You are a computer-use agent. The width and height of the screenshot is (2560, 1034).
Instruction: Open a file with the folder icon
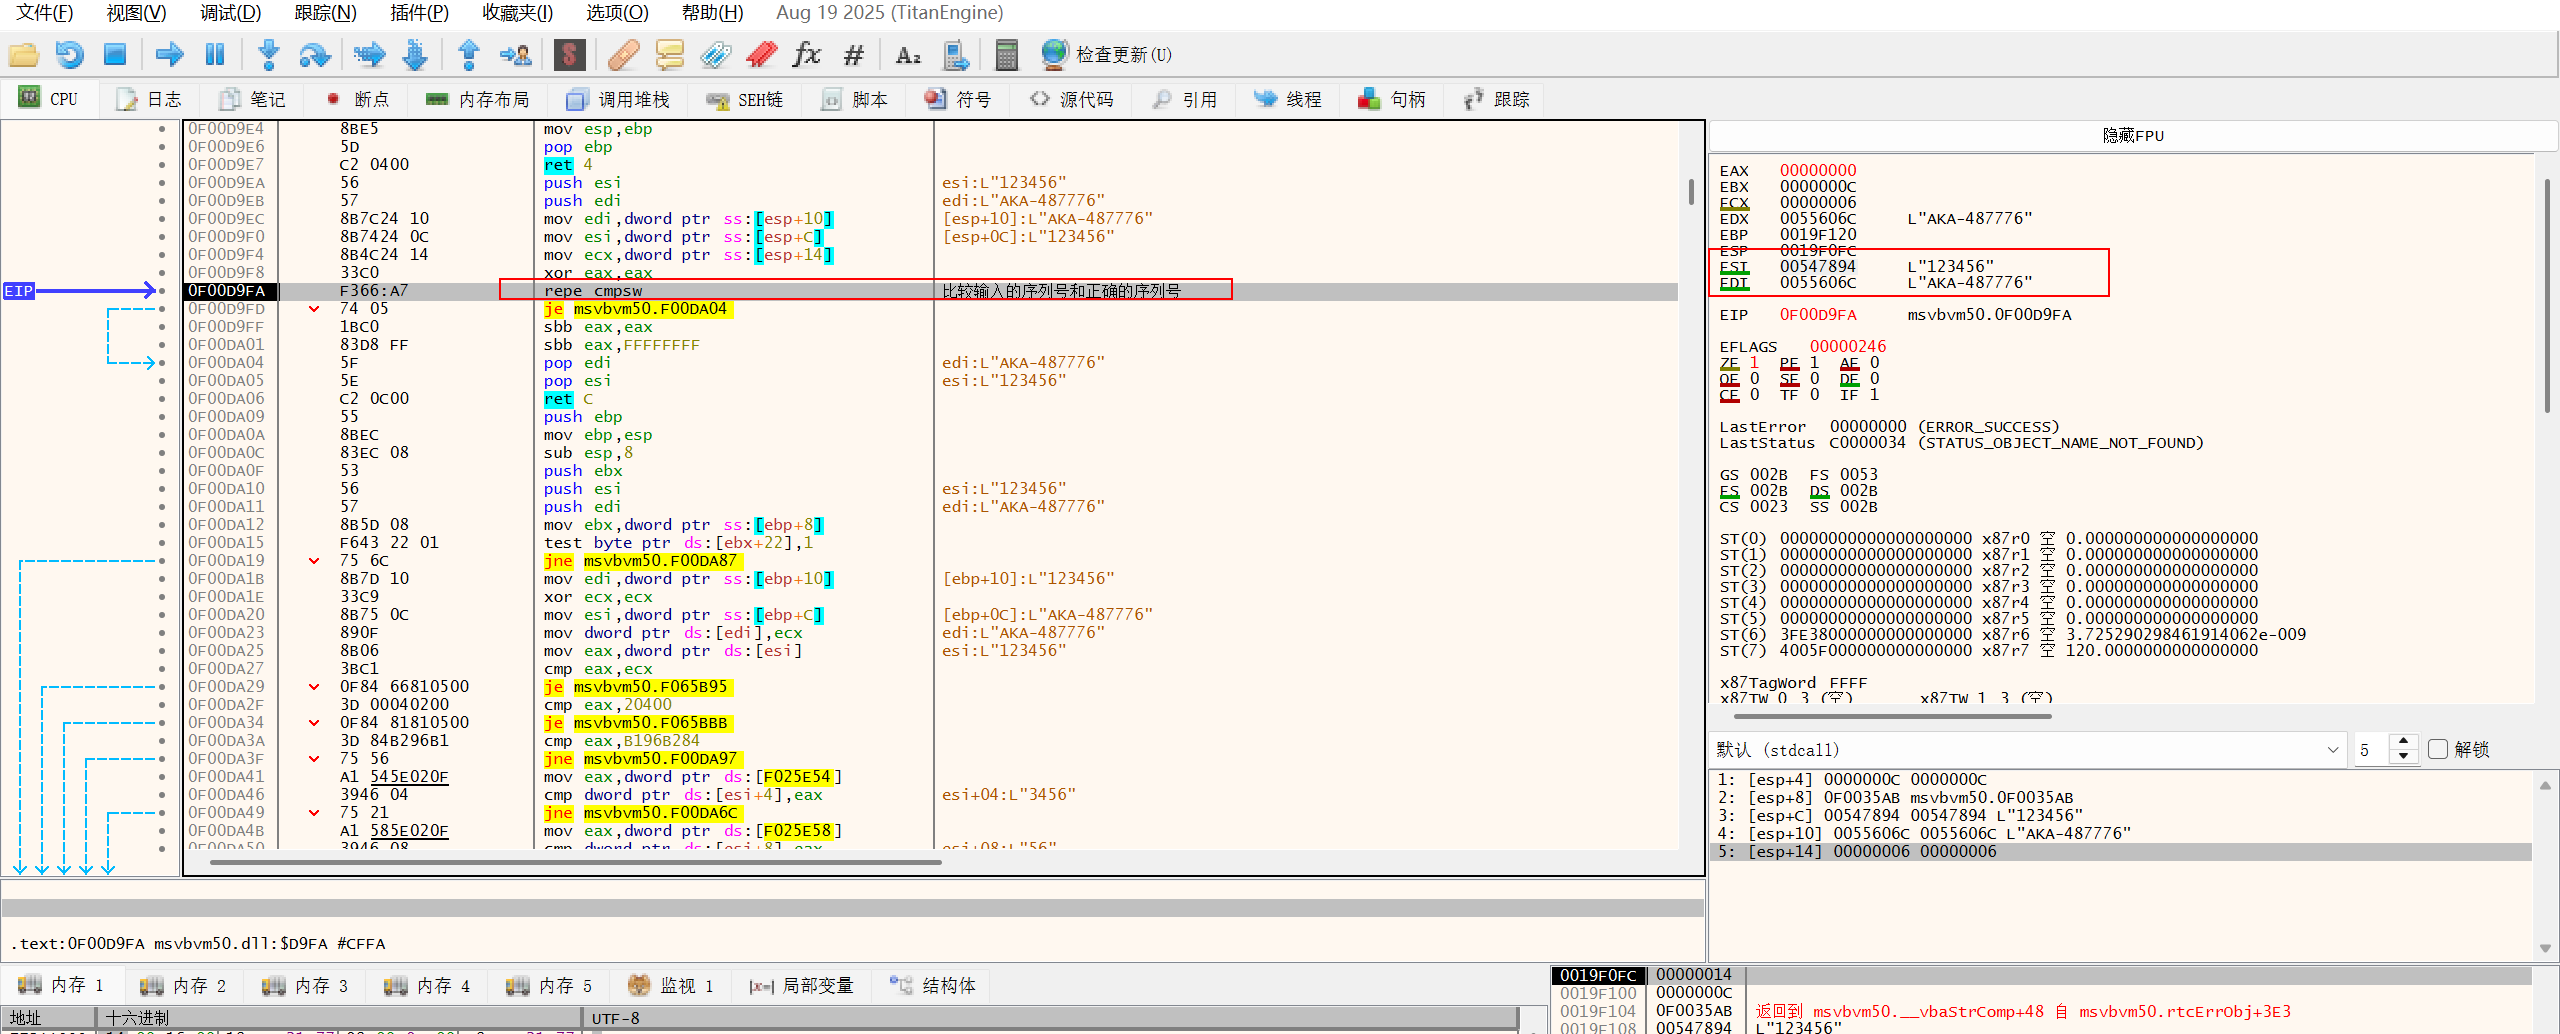[23, 55]
